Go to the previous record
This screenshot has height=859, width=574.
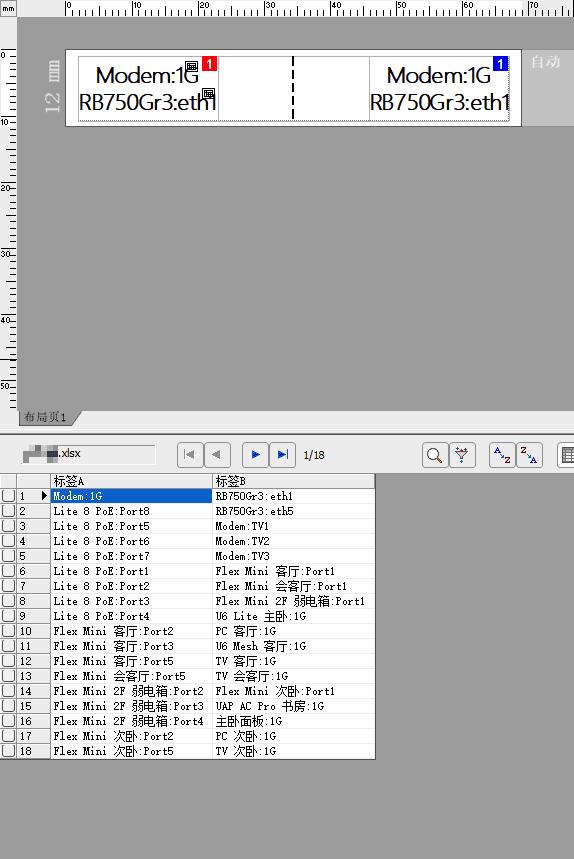click(x=217, y=455)
